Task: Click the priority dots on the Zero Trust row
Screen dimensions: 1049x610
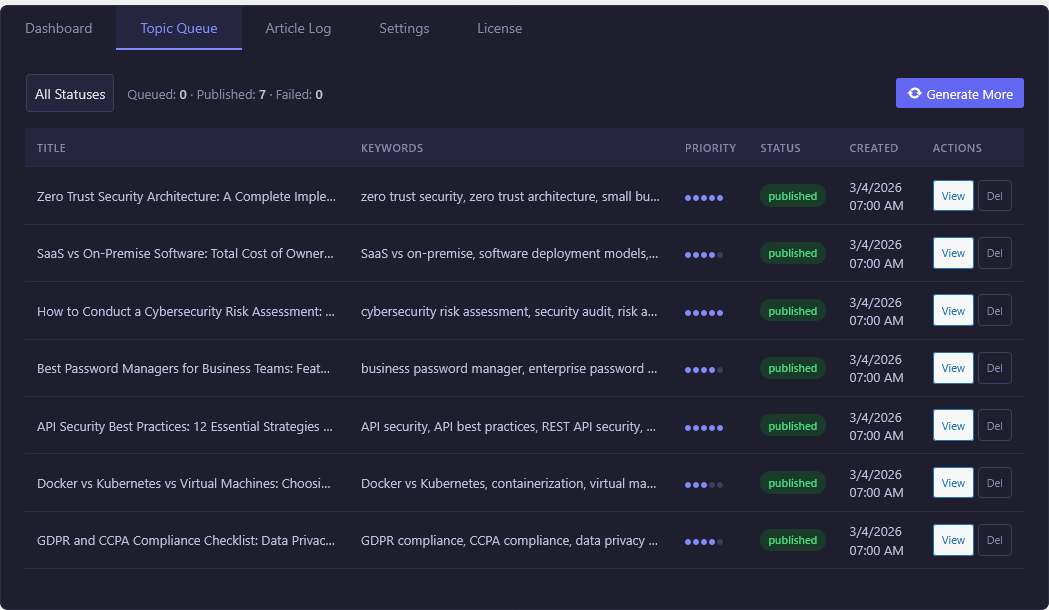Action: tap(703, 197)
